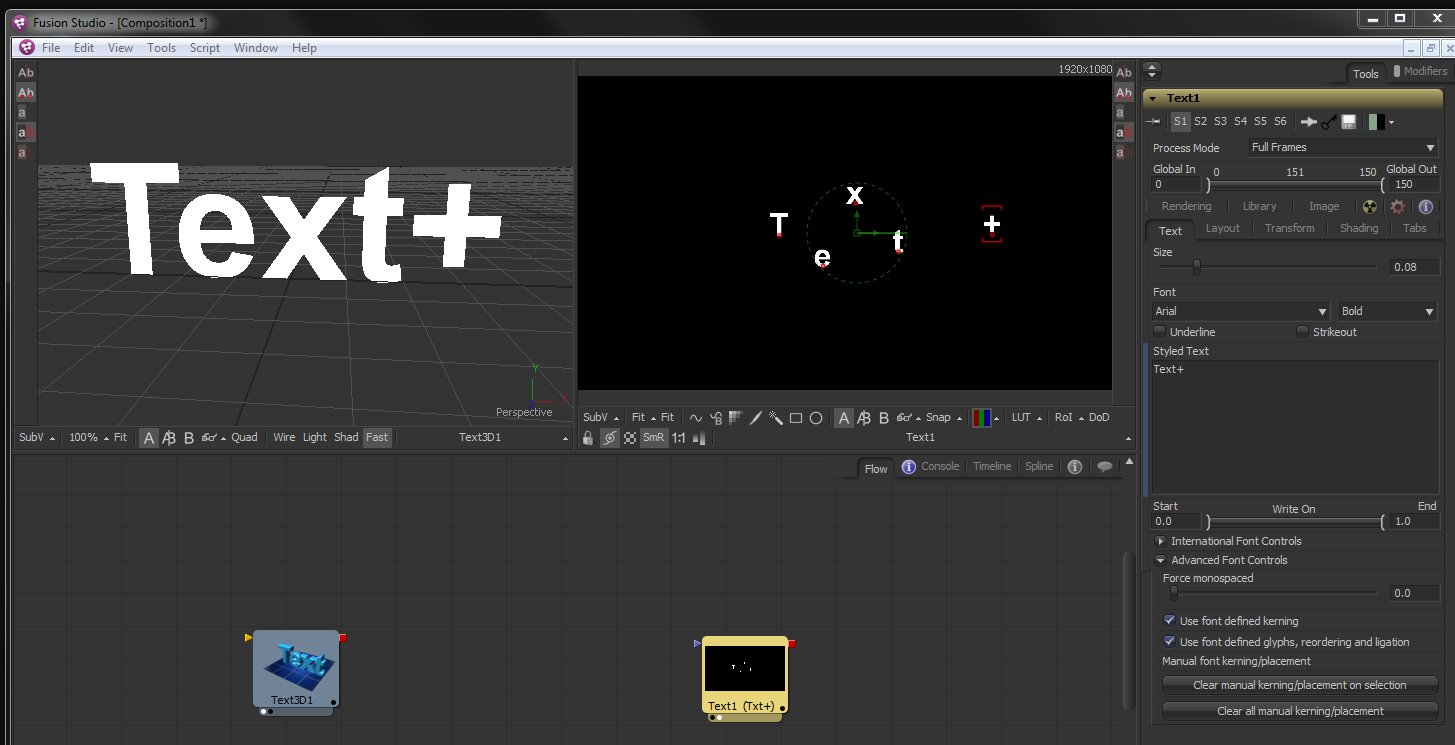Select the rectangle mask tool

pyautogui.click(x=796, y=418)
